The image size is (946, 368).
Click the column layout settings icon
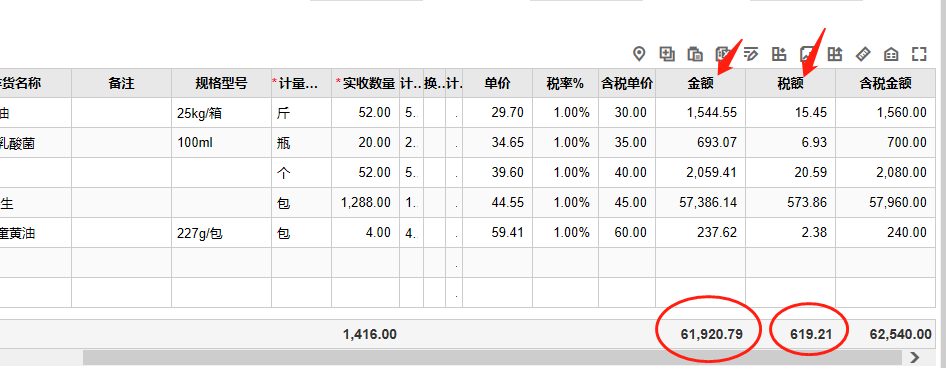click(x=779, y=54)
